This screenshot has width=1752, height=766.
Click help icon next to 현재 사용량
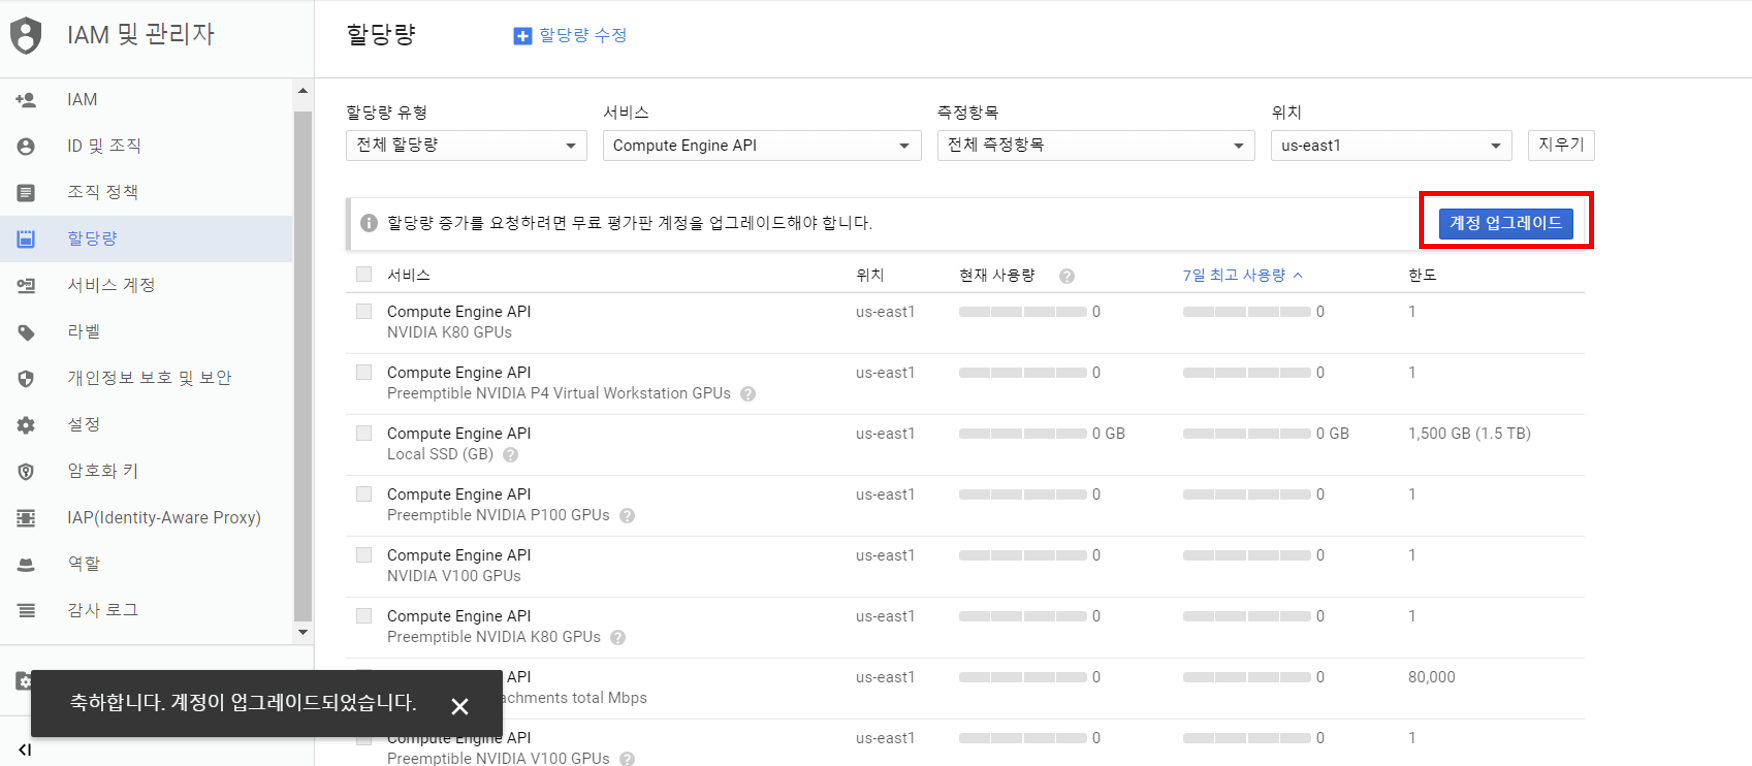(x=1067, y=276)
